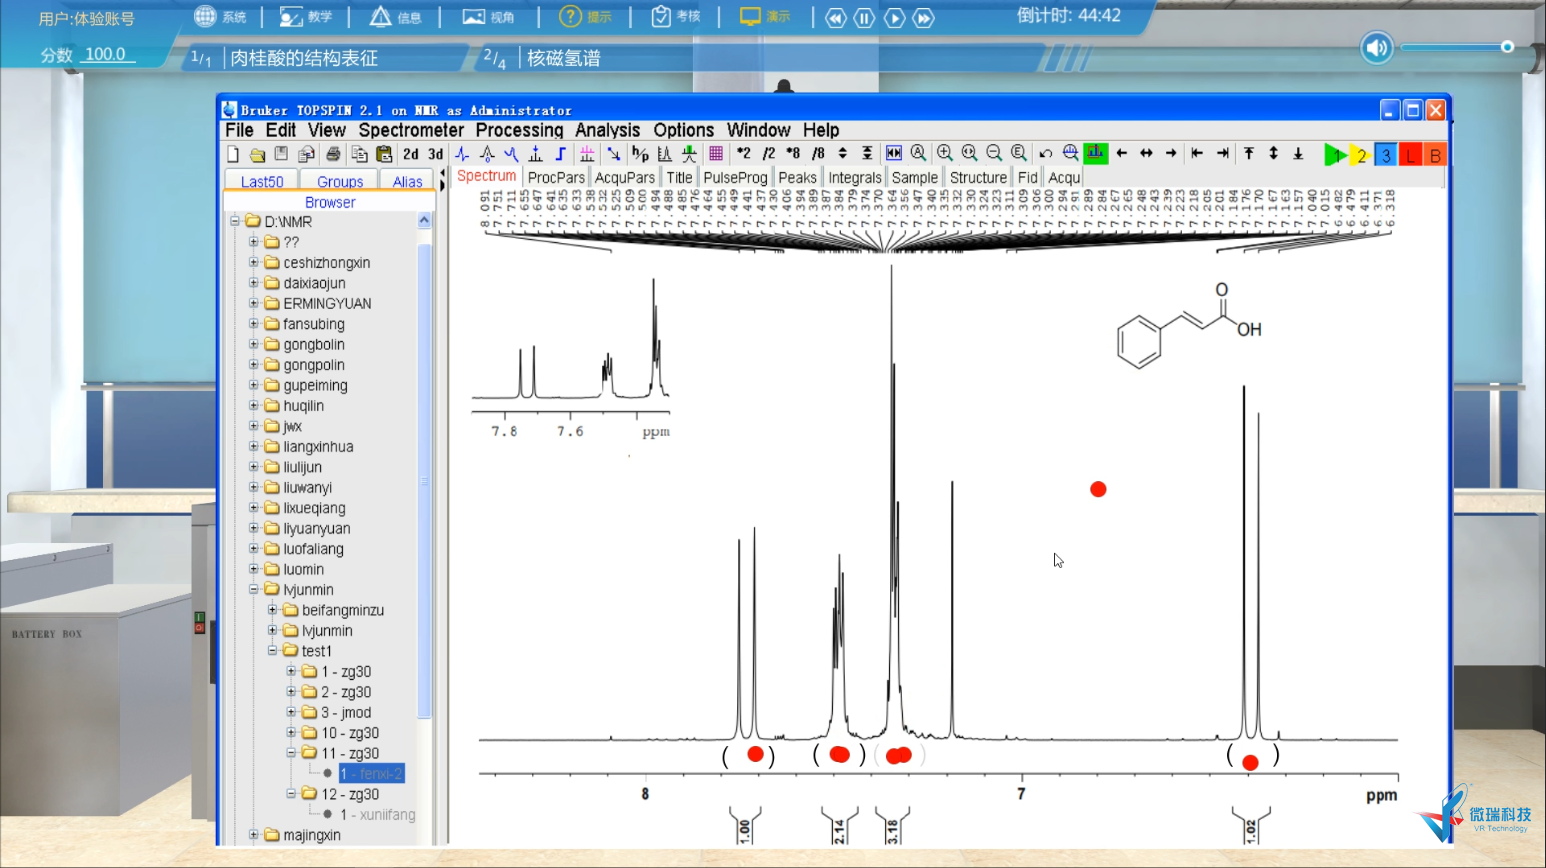Click the h/p axis units toggle icon
1546x868 pixels.
[640, 154]
